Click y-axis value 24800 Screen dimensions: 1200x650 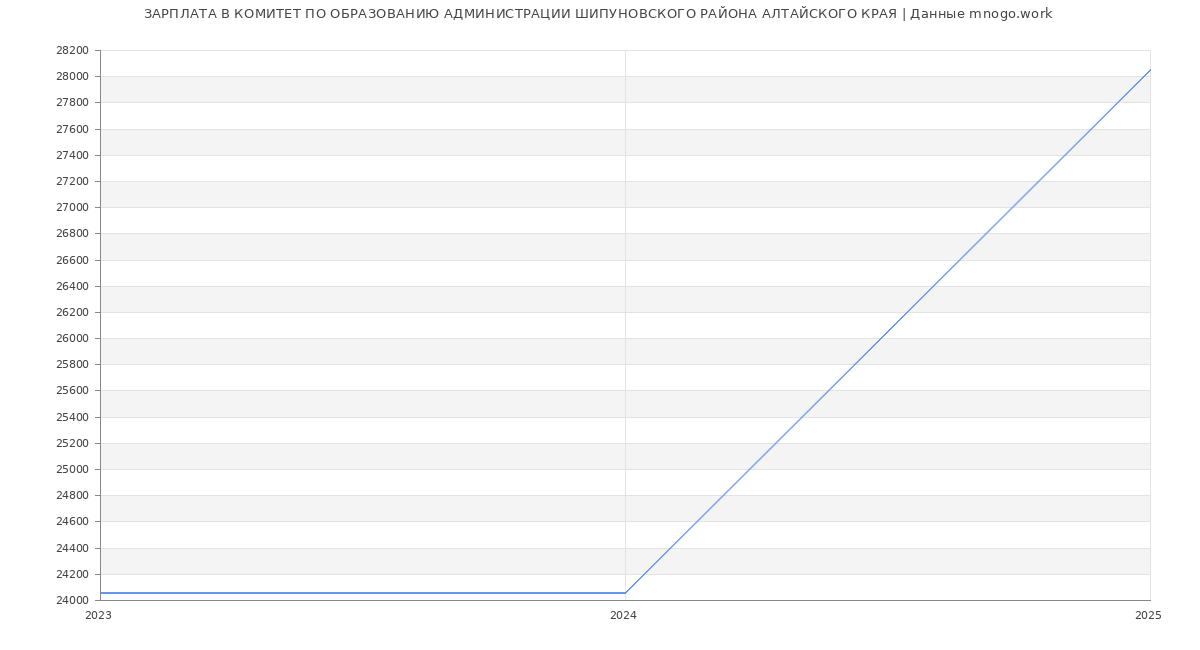point(72,495)
